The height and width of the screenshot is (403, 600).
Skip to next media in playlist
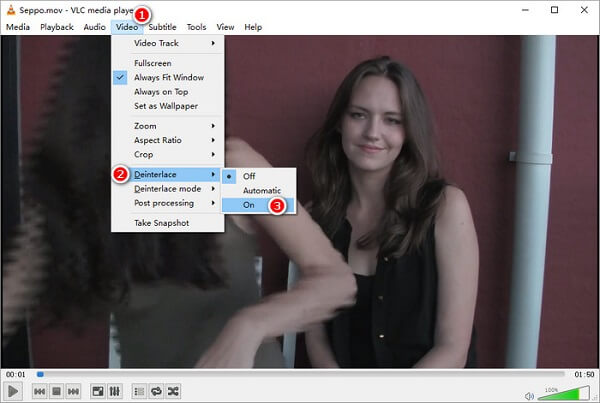coord(73,391)
